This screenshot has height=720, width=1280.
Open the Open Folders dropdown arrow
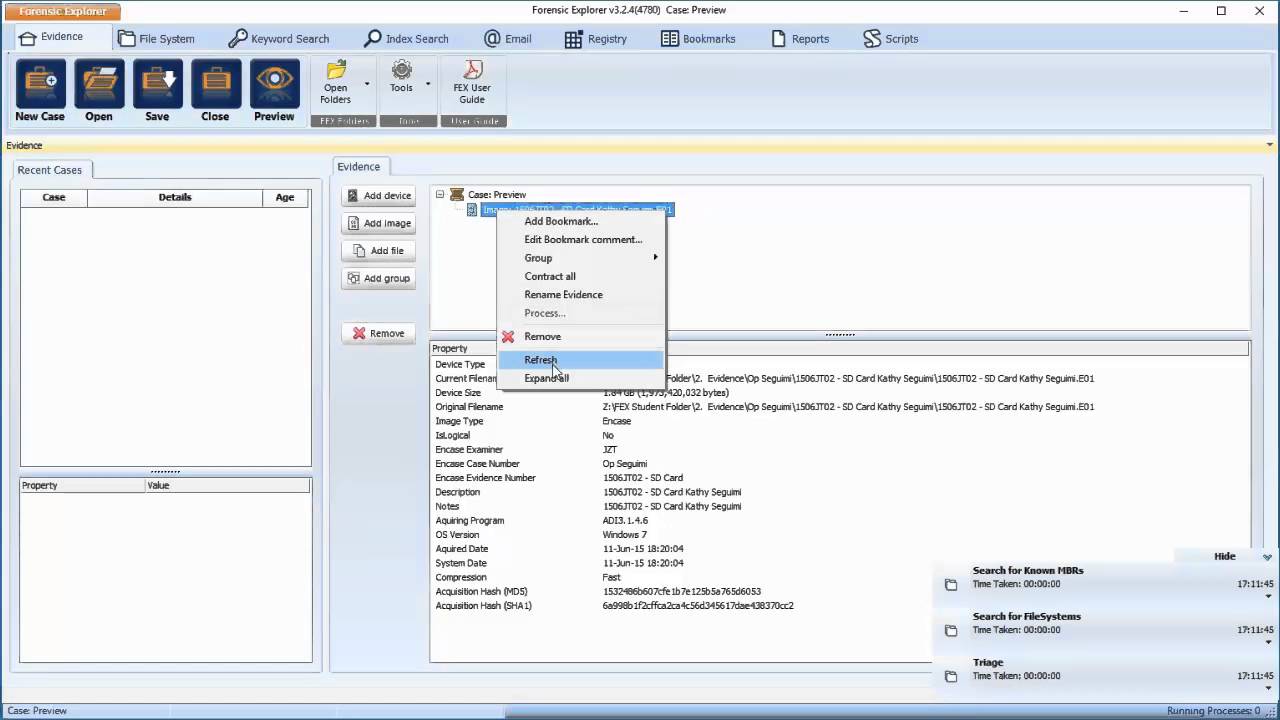tap(367, 84)
